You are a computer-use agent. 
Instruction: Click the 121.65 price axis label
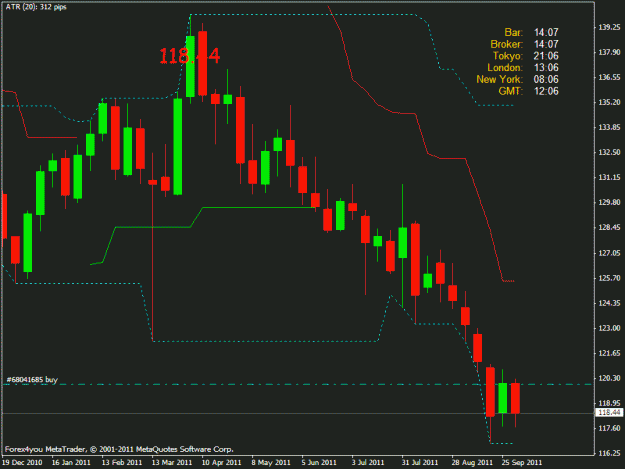point(609,353)
